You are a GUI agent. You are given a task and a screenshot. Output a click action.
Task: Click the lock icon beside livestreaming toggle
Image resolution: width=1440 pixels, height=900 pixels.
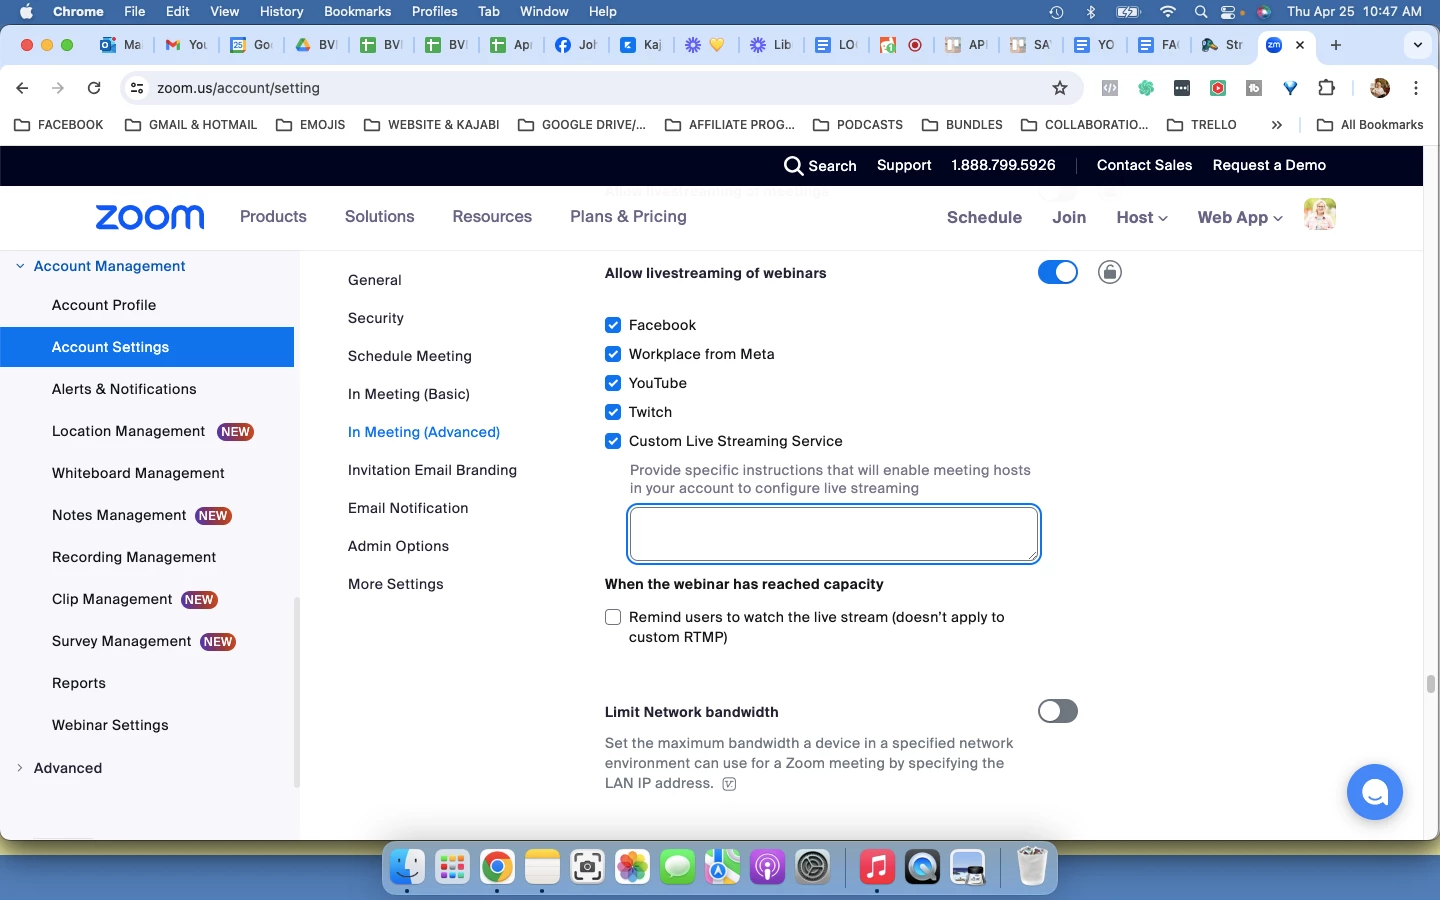pos(1110,272)
